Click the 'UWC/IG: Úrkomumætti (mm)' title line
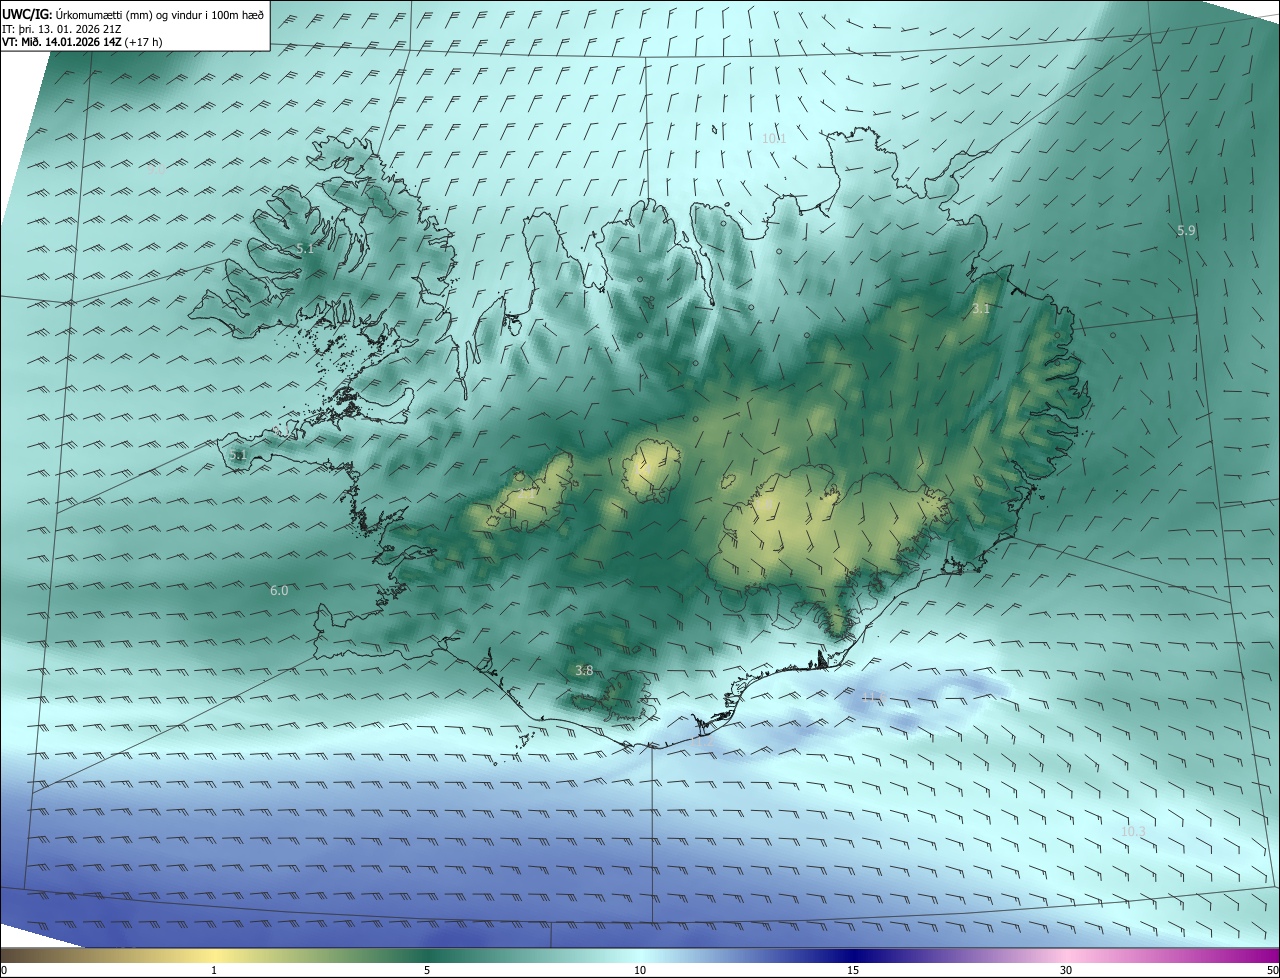 click(134, 14)
